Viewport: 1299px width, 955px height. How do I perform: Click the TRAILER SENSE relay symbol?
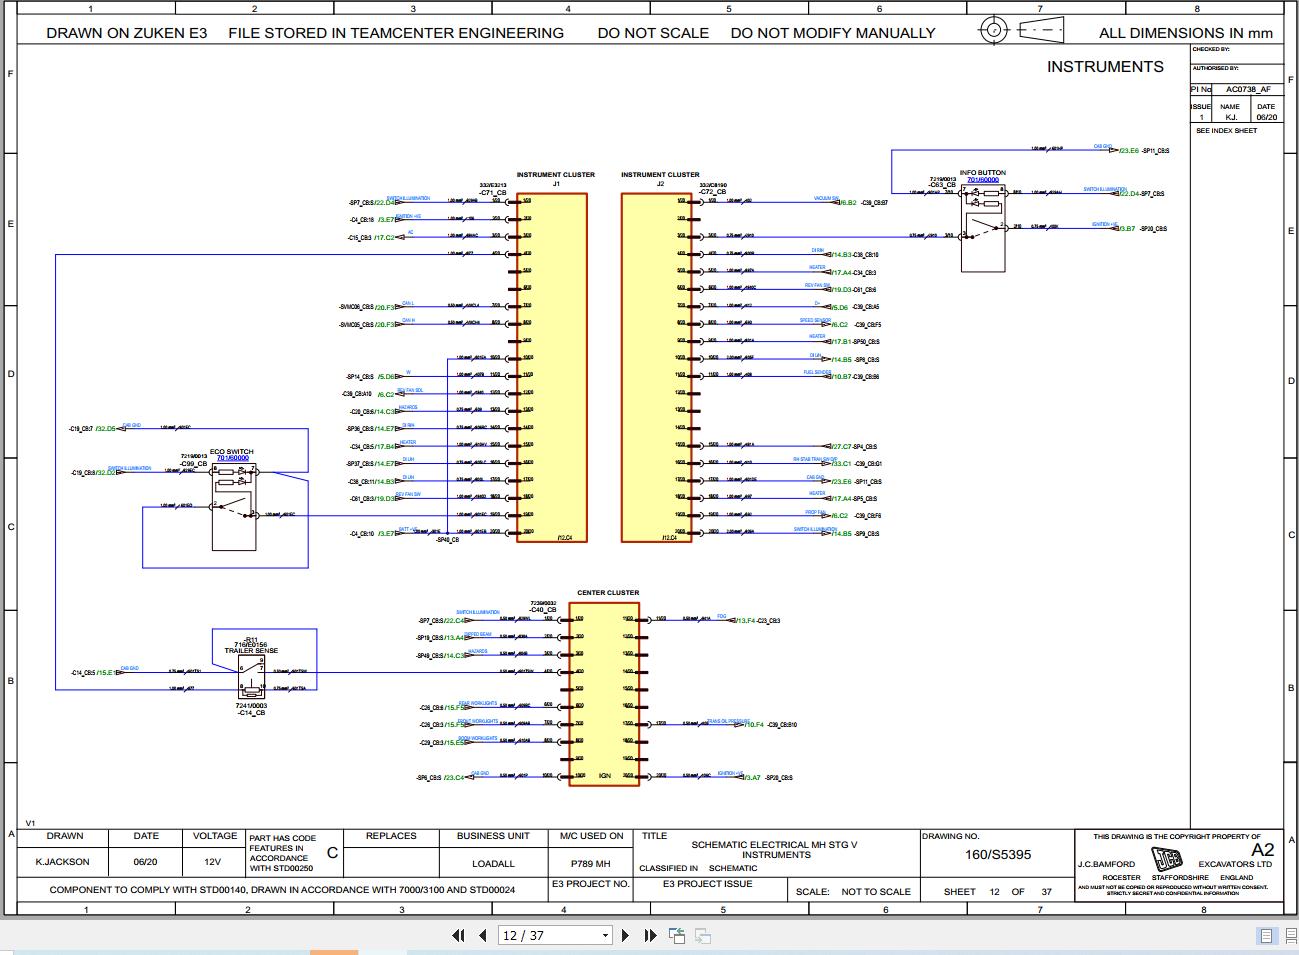click(x=253, y=679)
